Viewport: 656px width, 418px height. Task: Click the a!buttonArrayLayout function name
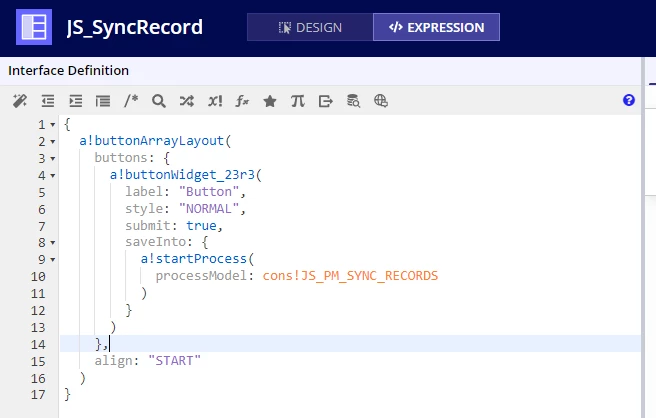pos(151,141)
